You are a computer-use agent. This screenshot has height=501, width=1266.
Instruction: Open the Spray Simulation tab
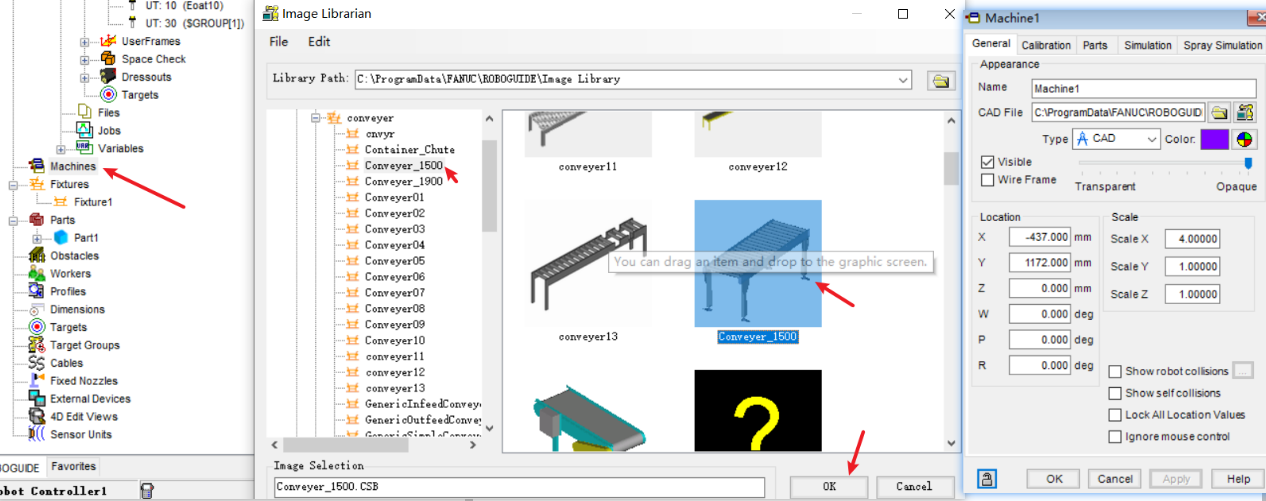[x=1223, y=45]
